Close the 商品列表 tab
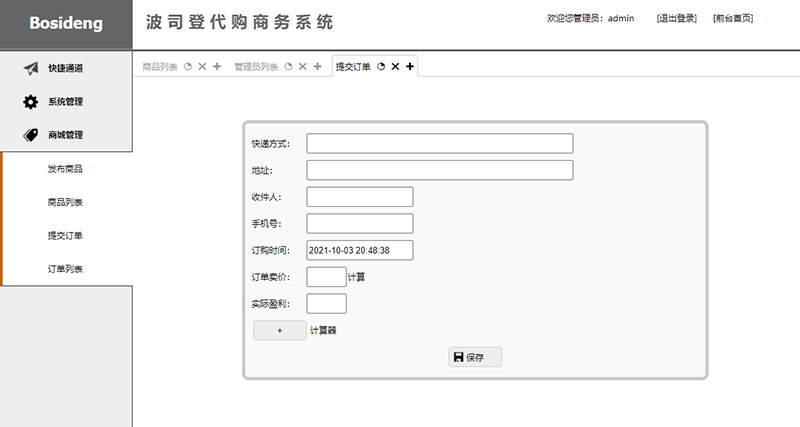 [x=202, y=67]
